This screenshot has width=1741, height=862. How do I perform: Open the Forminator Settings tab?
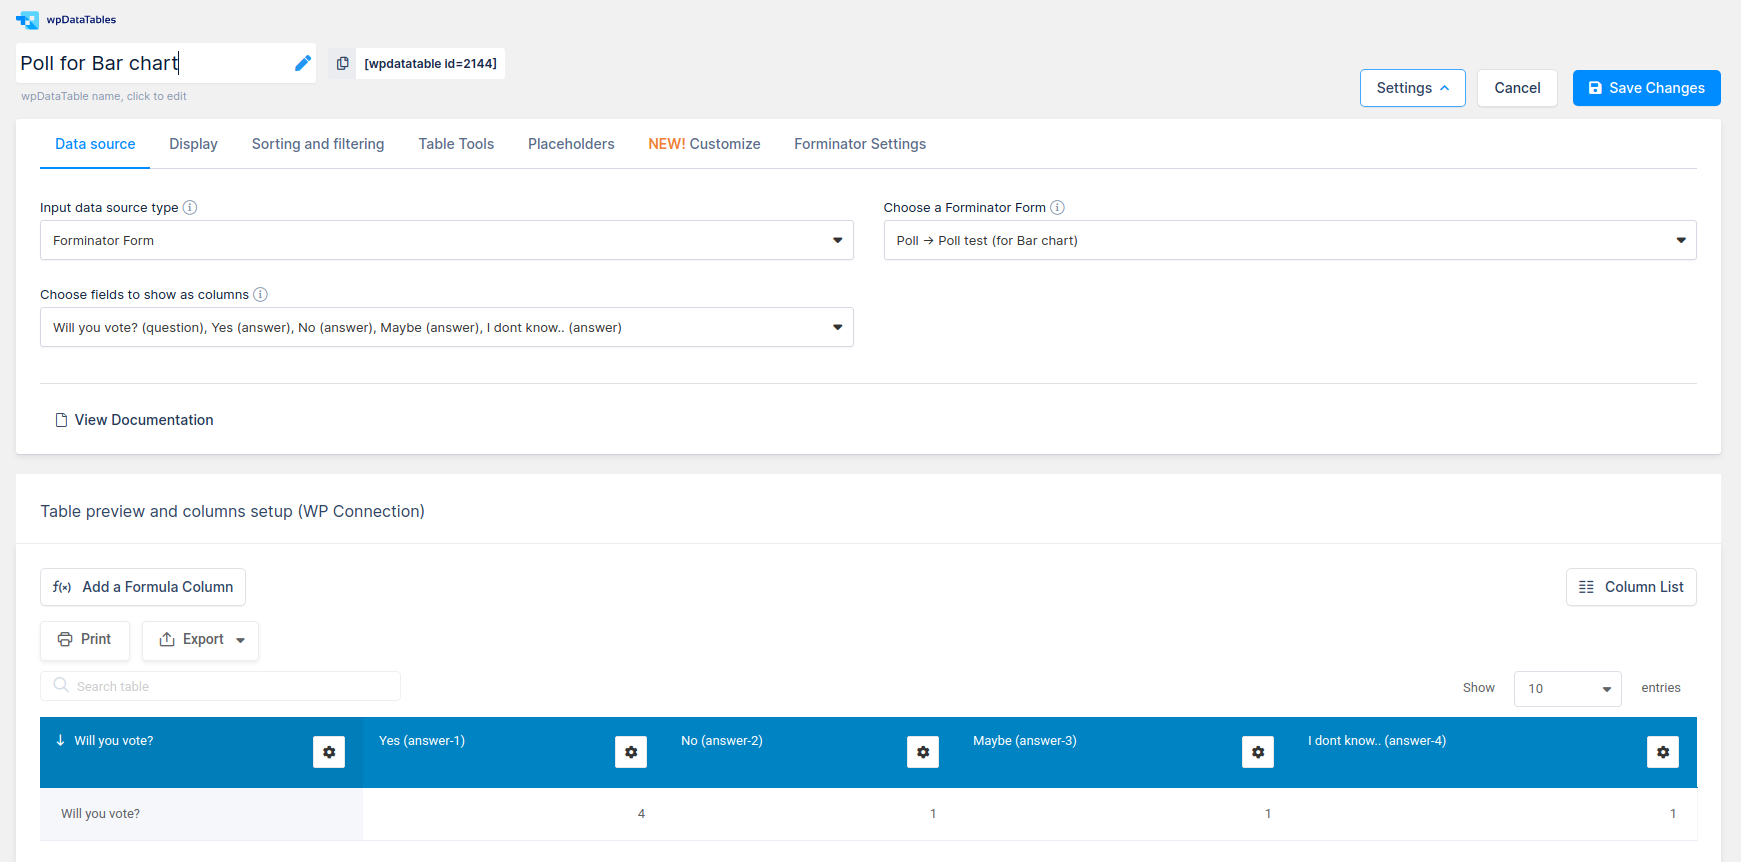coord(860,144)
